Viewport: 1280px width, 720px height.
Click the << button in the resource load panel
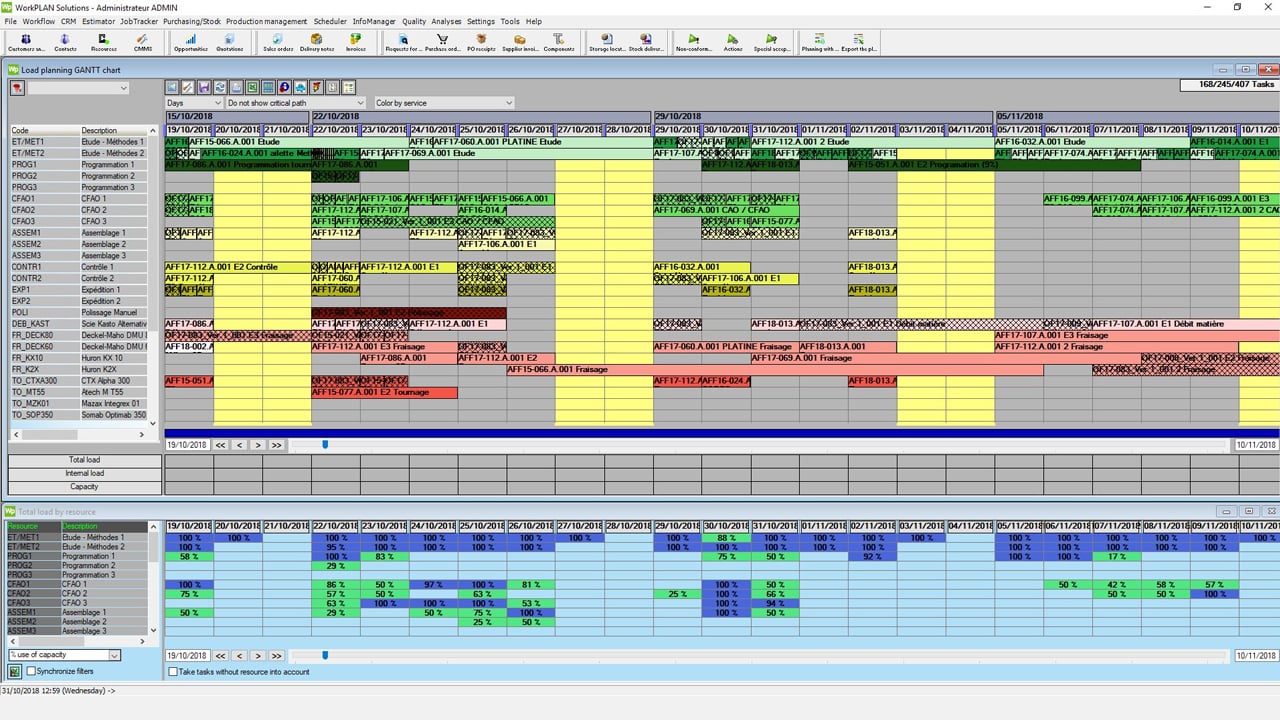pos(220,656)
